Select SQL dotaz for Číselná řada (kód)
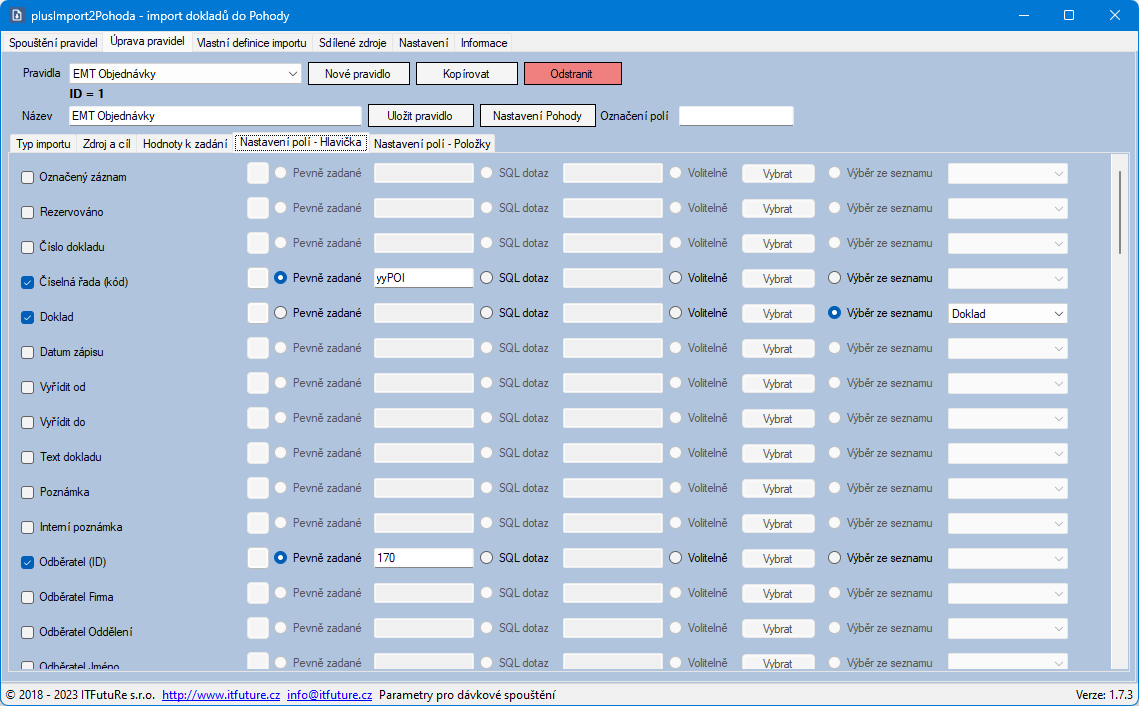Screen dimensions: 1139x706 pyautogui.click(x=487, y=277)
